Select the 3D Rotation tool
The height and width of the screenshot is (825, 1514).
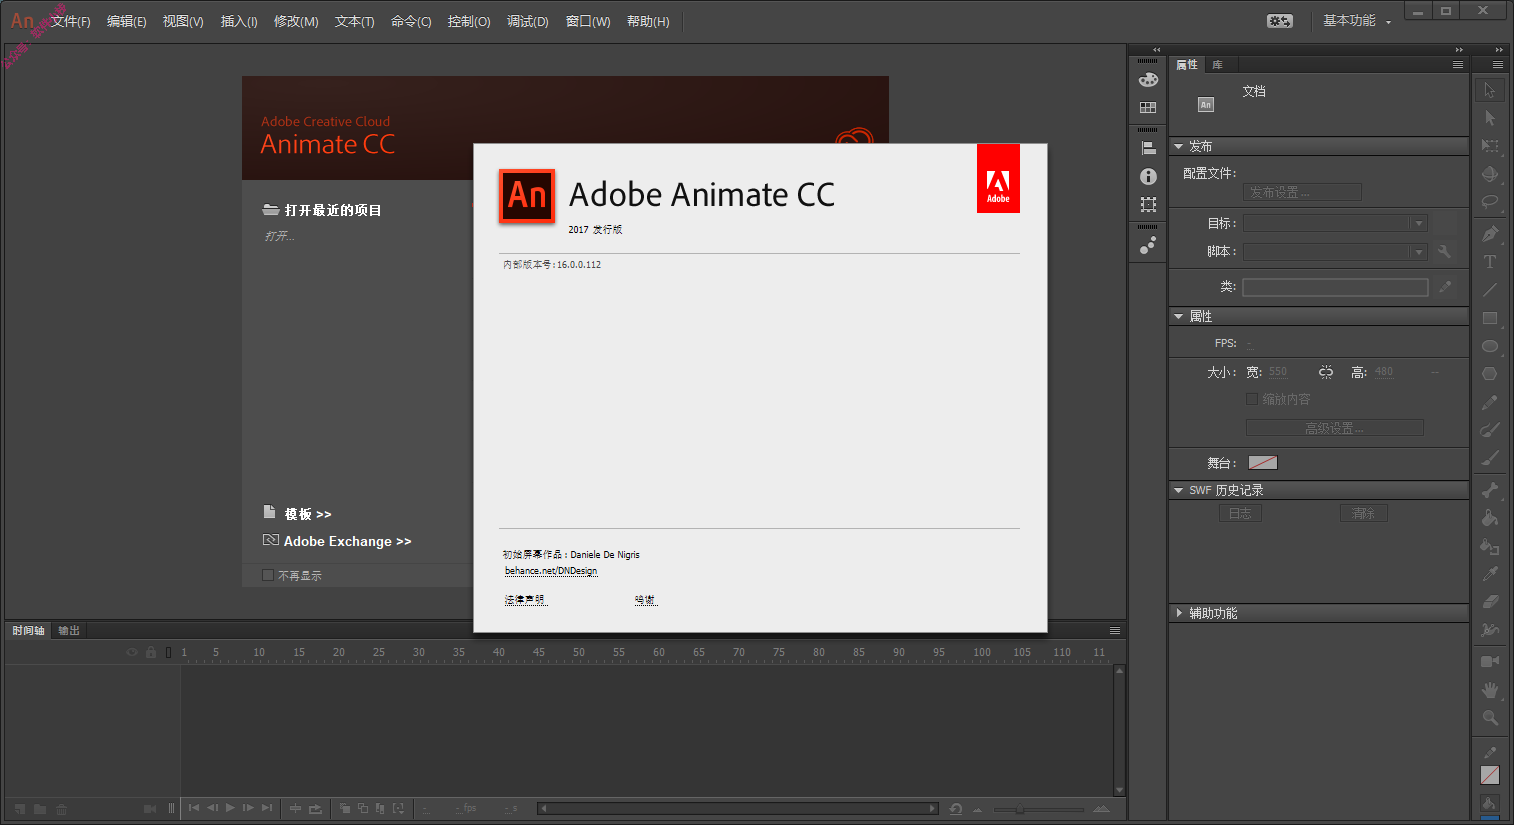[x=1490, y=174]
